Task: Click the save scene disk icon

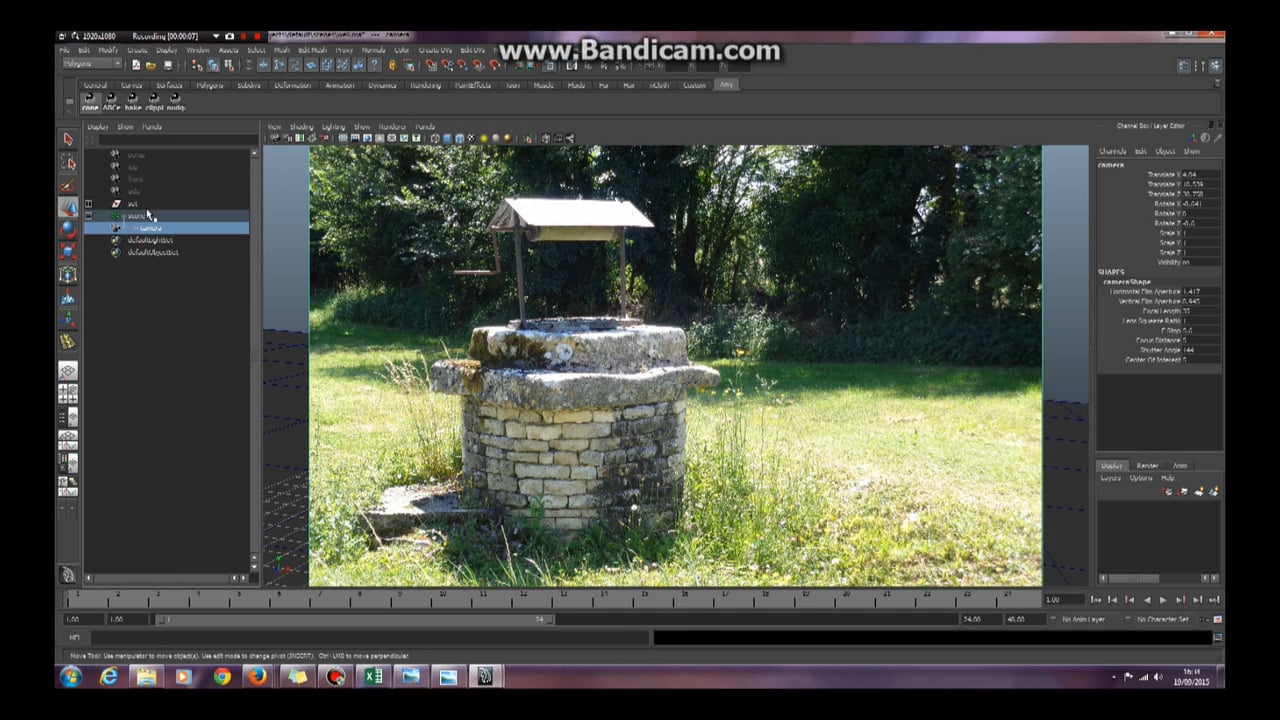Action: pyautogui.click(x=167, y=65)
